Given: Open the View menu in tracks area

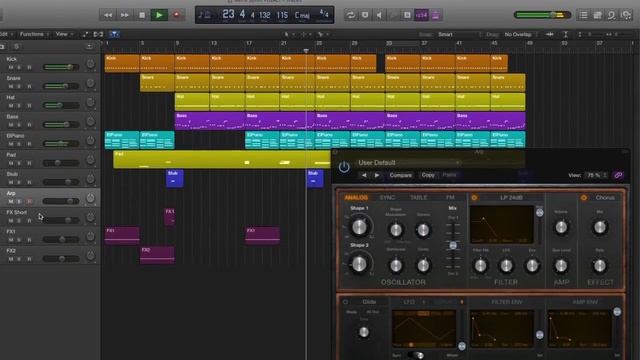Looking at the screenshot, I should [64, 34].
